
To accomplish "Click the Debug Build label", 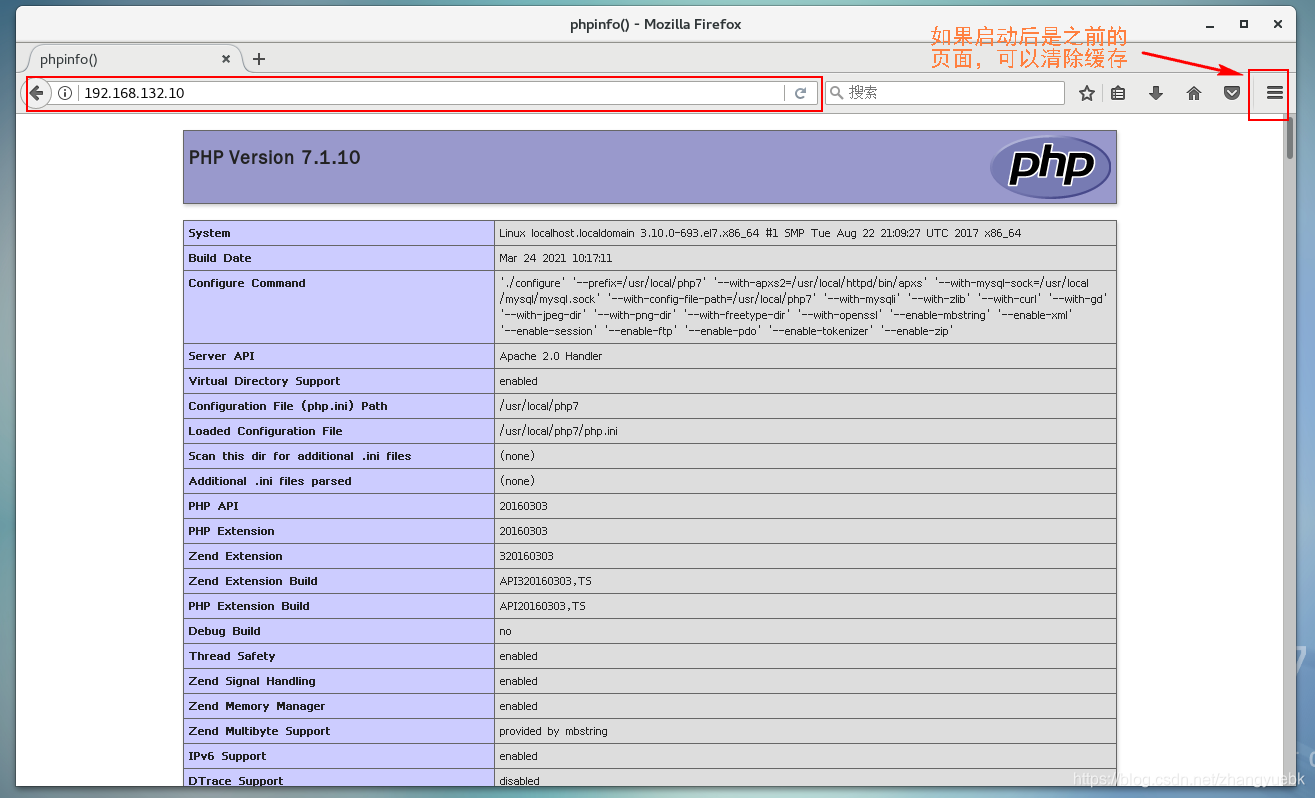I will pyautogui.click(x=224, y=631).
